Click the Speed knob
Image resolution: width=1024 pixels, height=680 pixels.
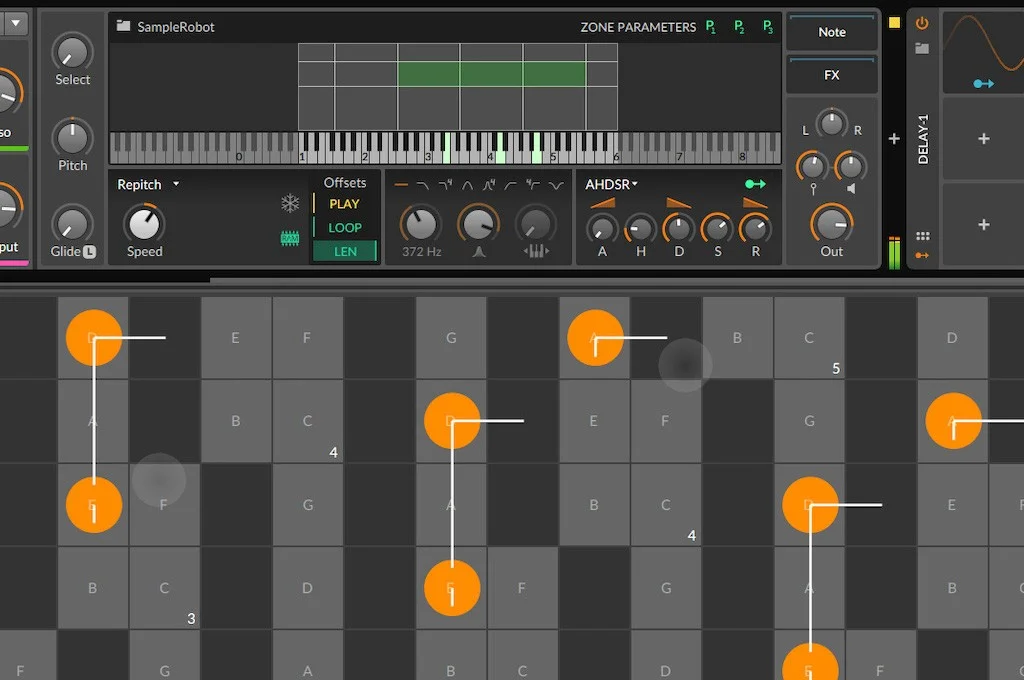tap(144, 223)
